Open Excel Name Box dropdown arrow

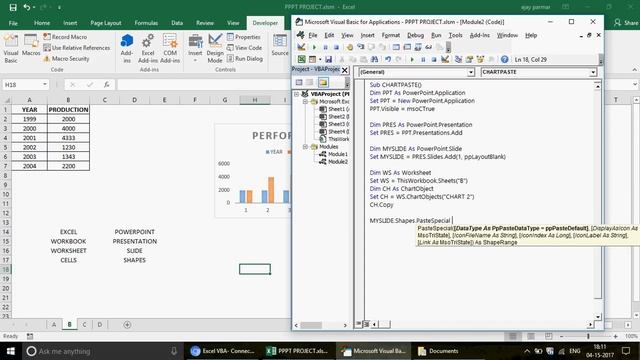pyautogui.click(x=44, y=84)
